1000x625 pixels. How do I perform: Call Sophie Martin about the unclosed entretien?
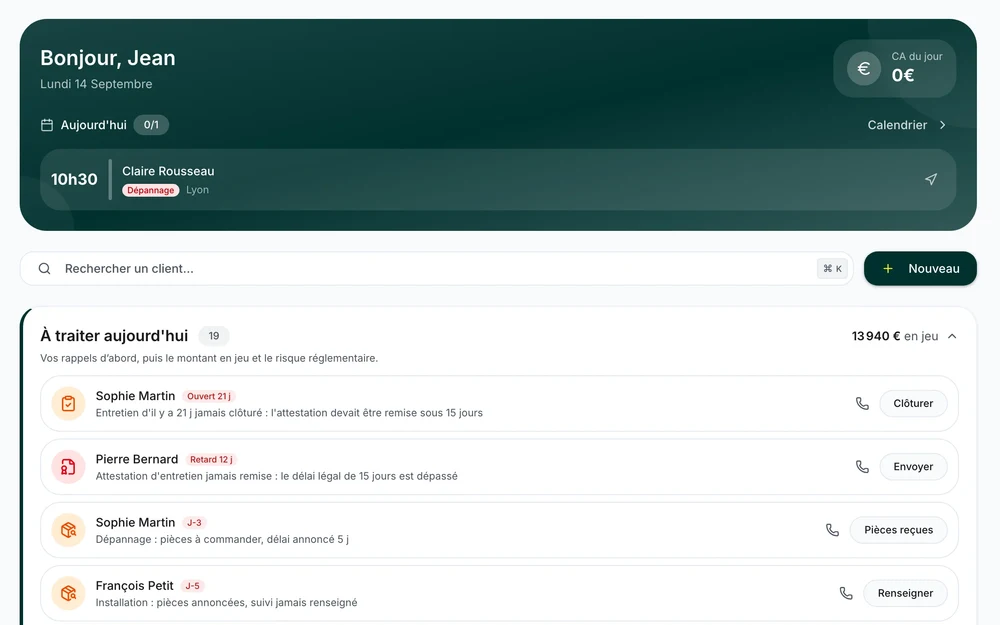pyautogui.click(x=862, y=403)
